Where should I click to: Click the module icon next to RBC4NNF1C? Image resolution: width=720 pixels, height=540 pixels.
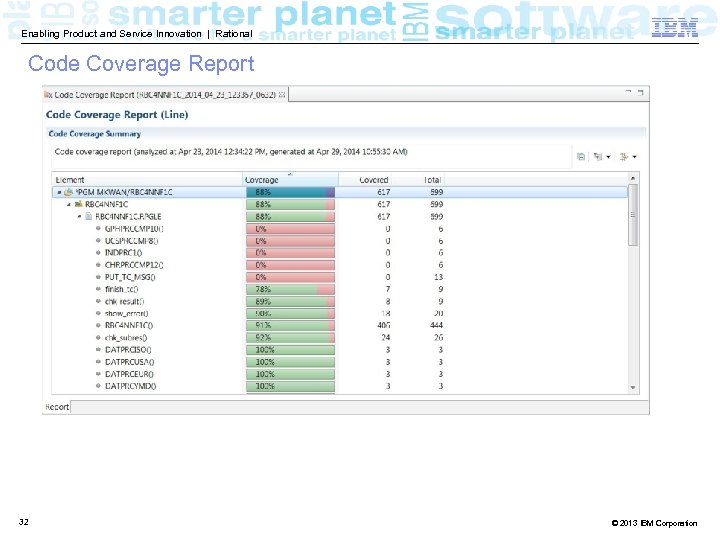[x=79, y=204]
